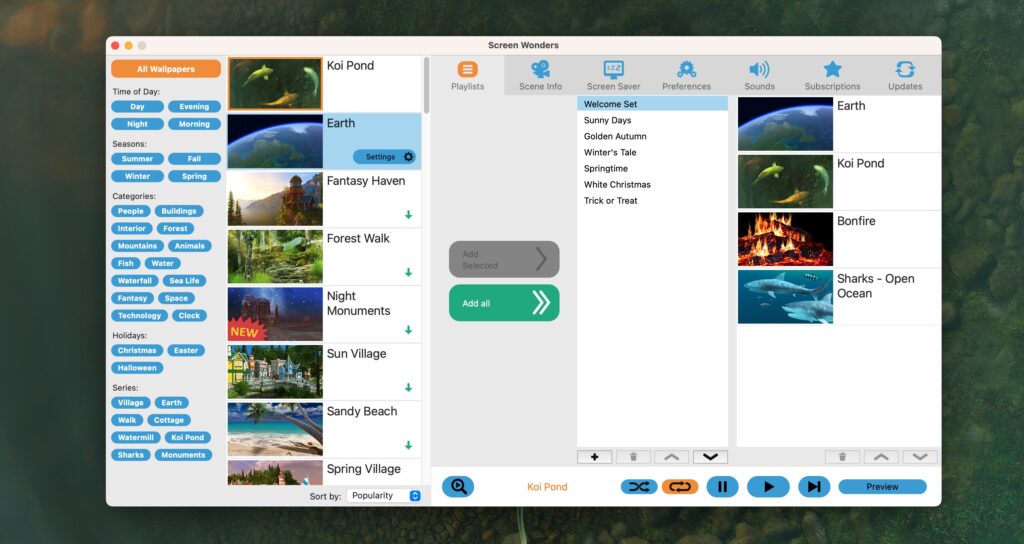The image size is (1024, 544).
Task: Open the Sounds tab
Action: [760, 75]
